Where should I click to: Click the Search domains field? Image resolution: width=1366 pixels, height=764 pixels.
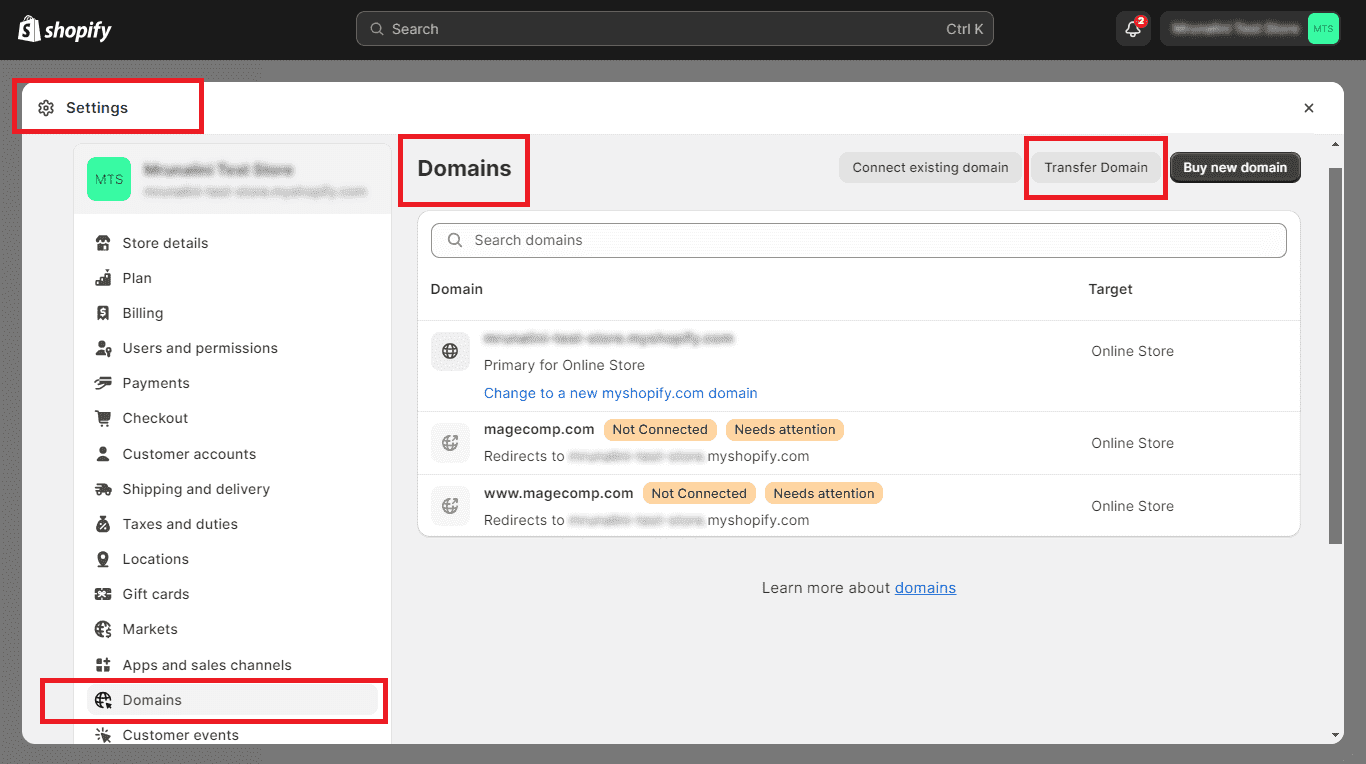tap(859, 240)
